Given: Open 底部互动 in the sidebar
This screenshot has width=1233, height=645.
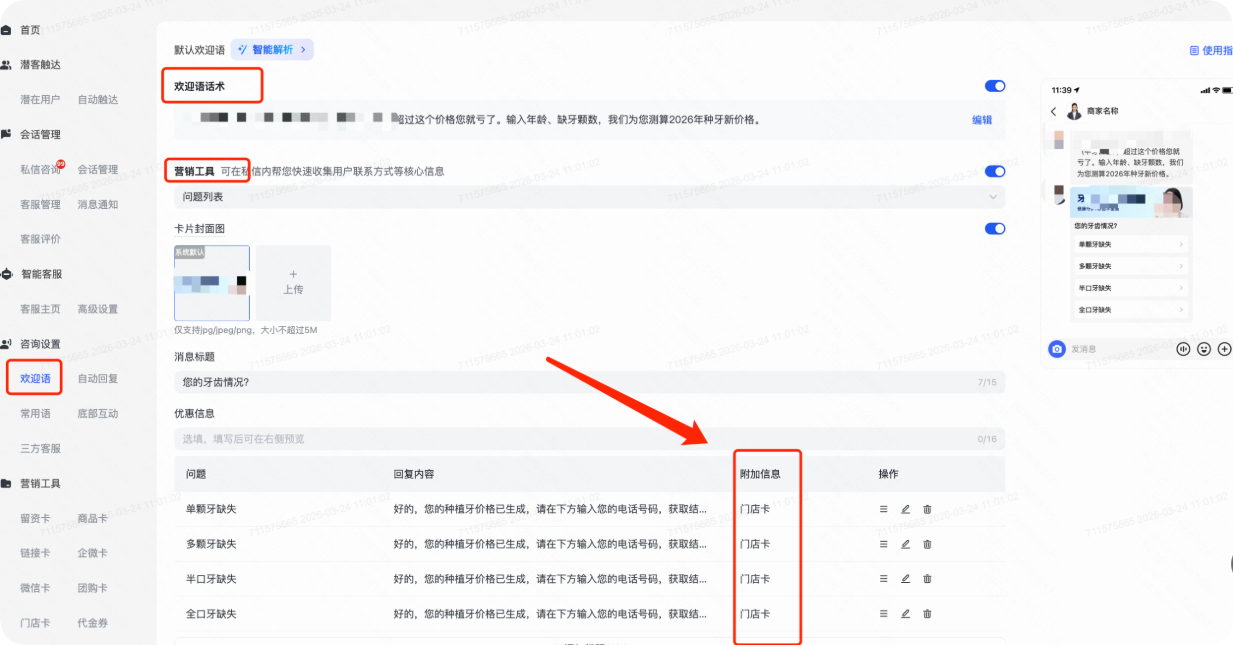Looking at the screenshot, I should click(98, 413).
